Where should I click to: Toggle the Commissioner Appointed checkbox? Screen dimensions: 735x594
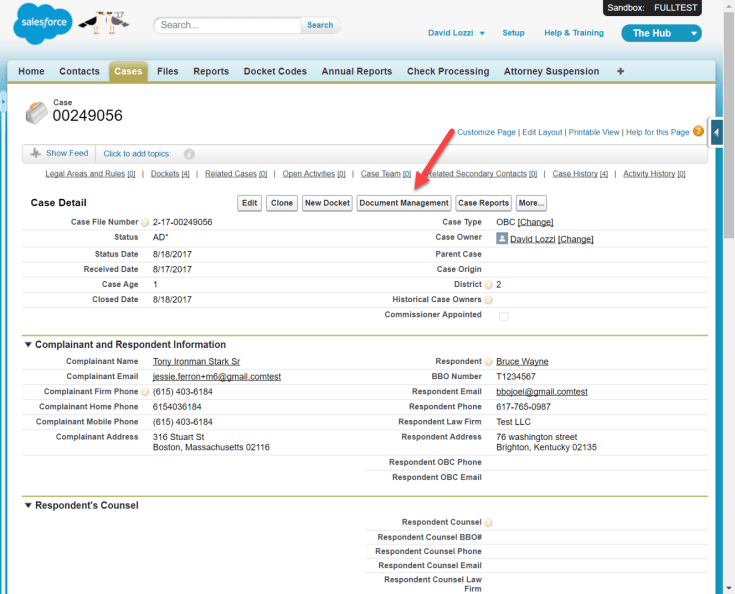[x=503, y=316]
